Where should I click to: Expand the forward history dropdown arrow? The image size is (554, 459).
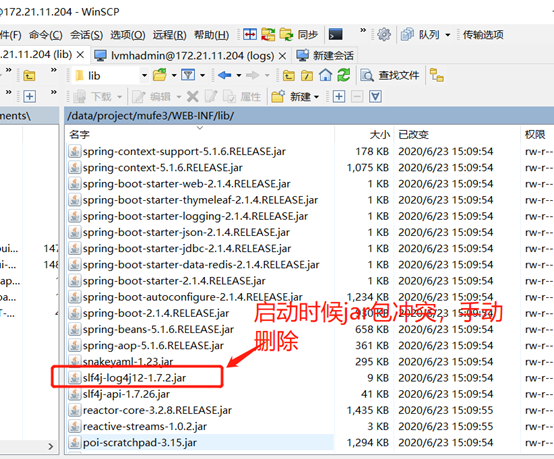click(267, 75)
